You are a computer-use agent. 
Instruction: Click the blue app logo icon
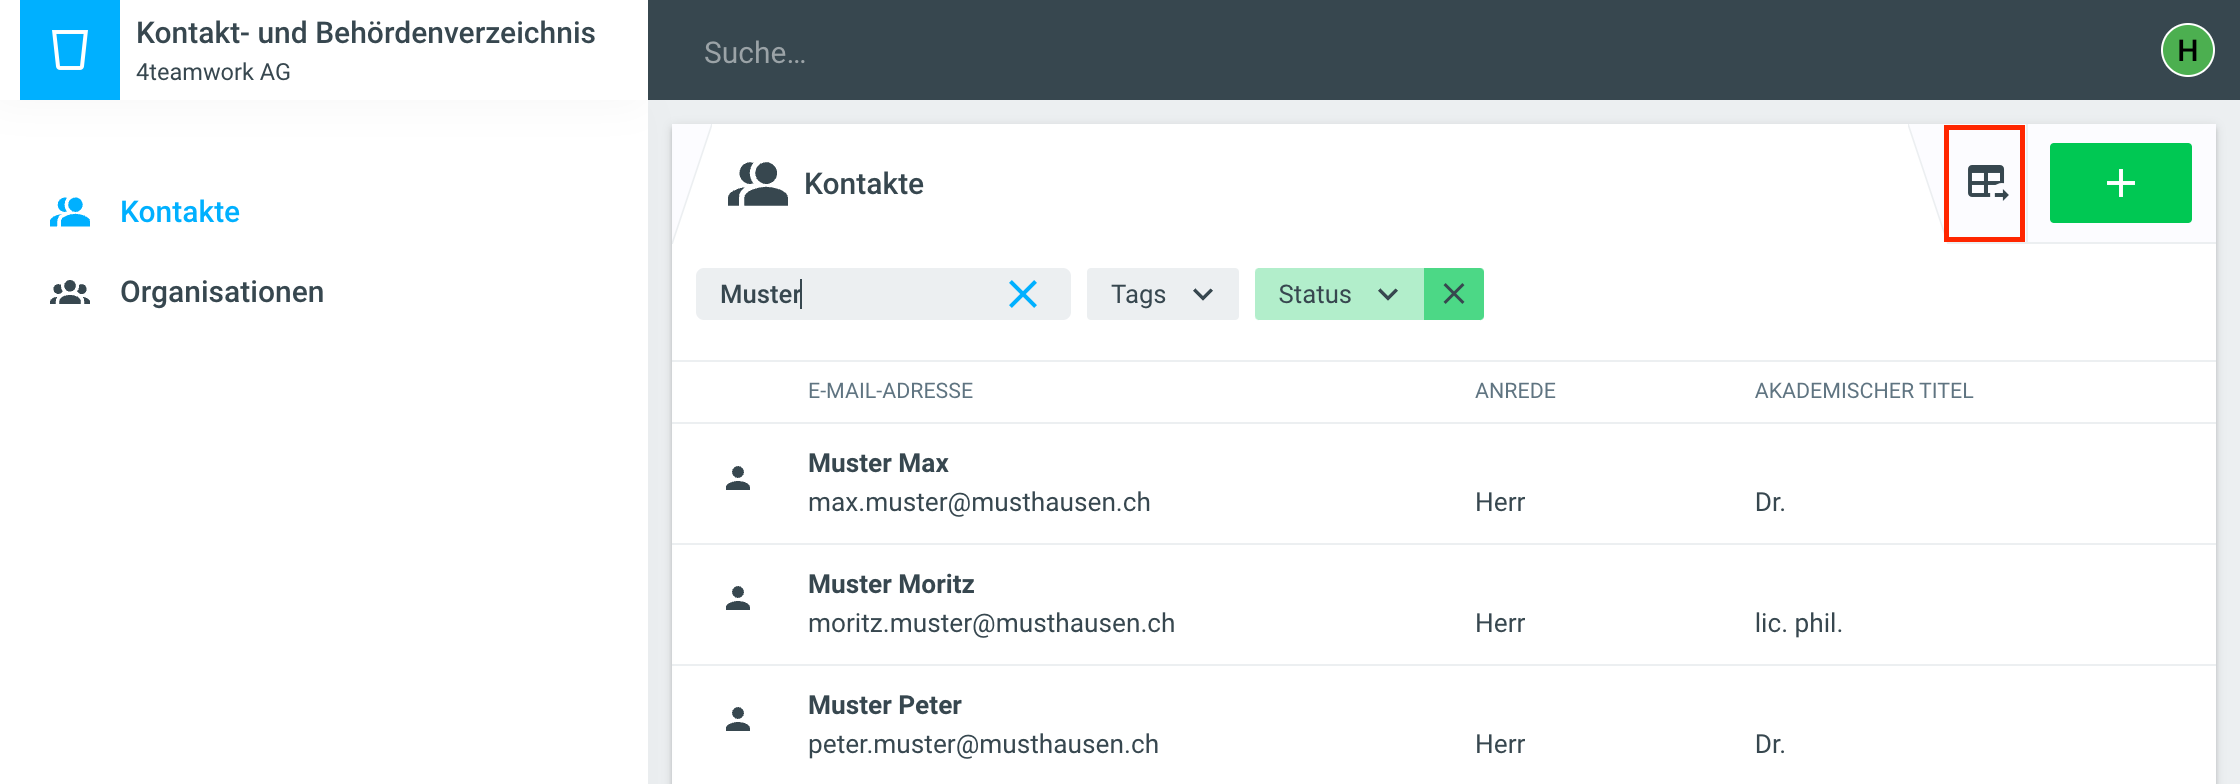70,50
